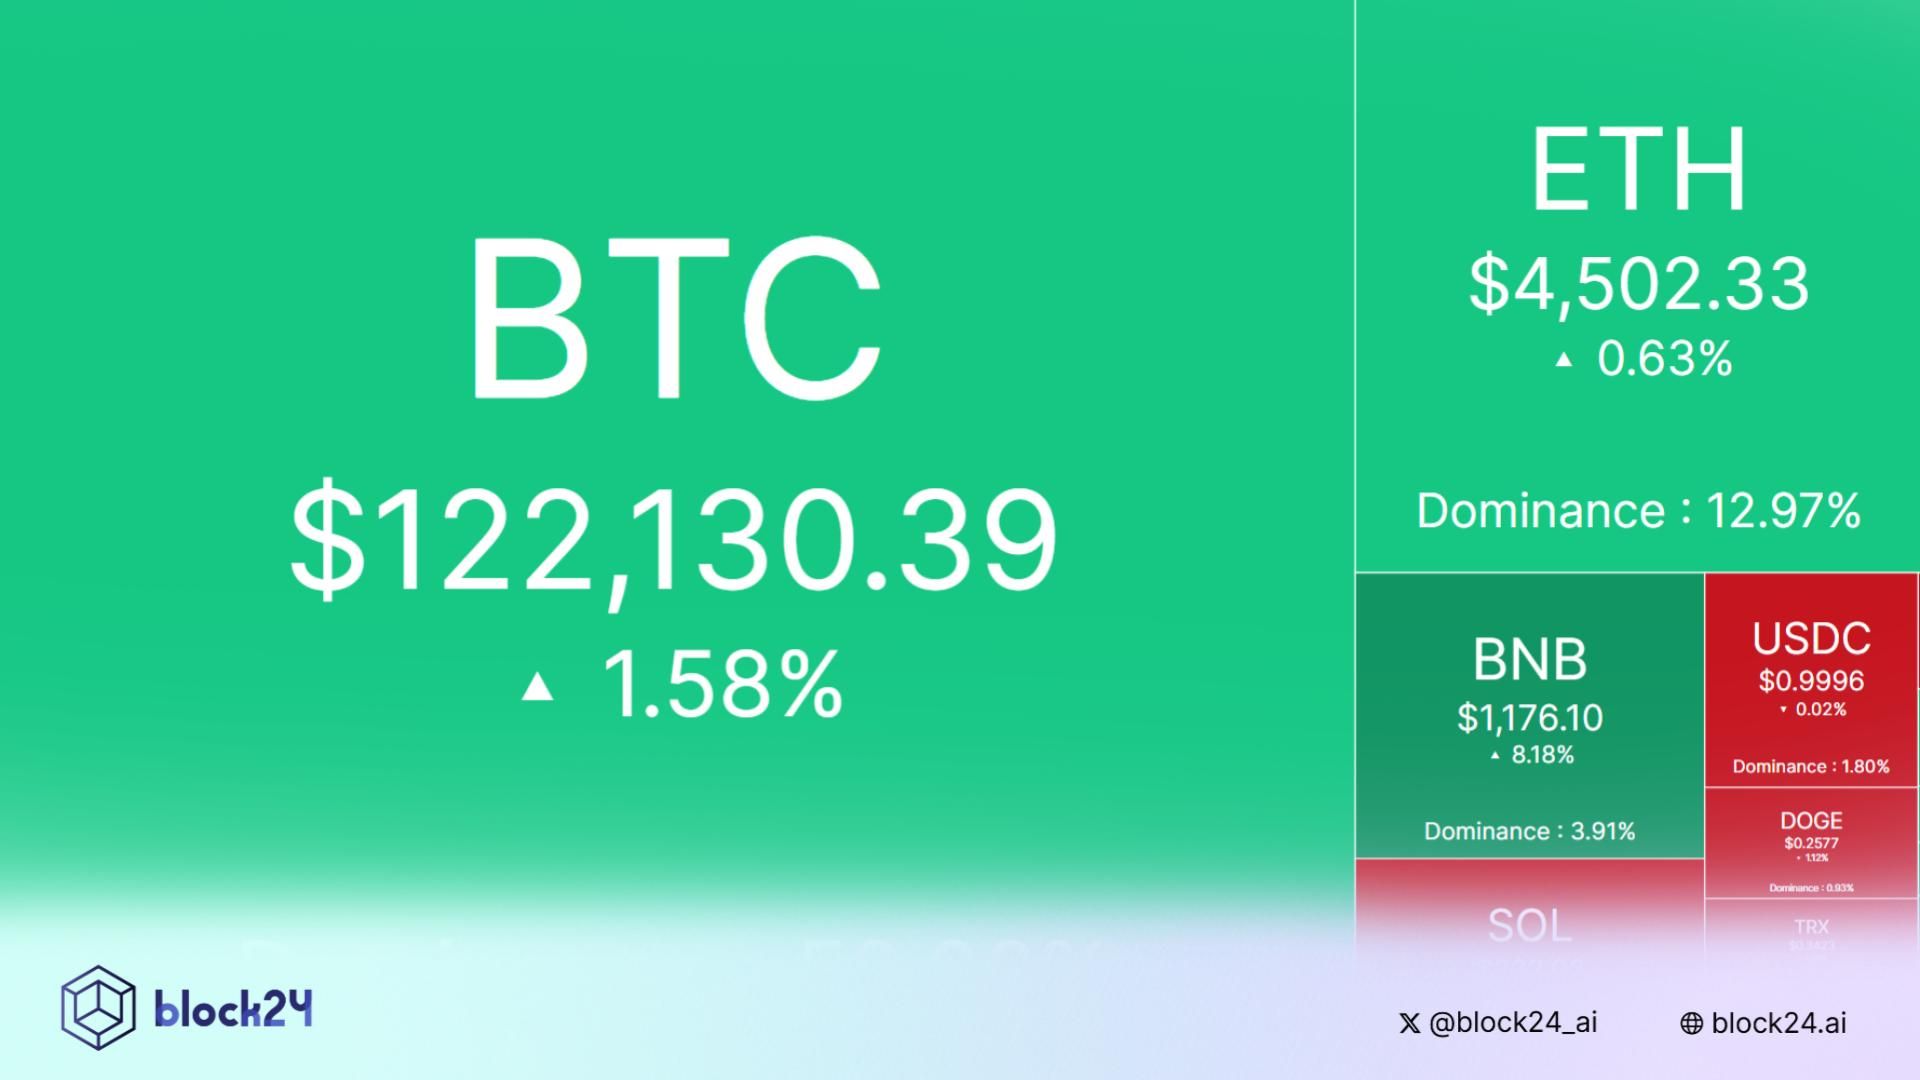Select the BTC ticker label

click(676, 318)
